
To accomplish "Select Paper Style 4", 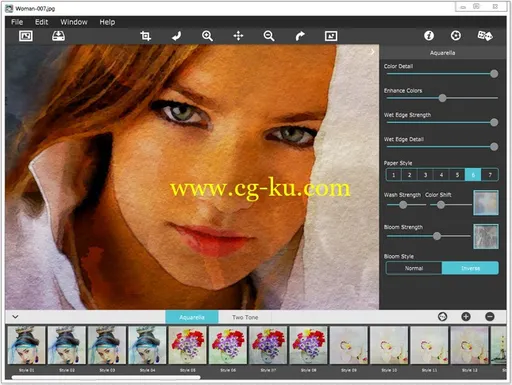I will tap(441, 175).
